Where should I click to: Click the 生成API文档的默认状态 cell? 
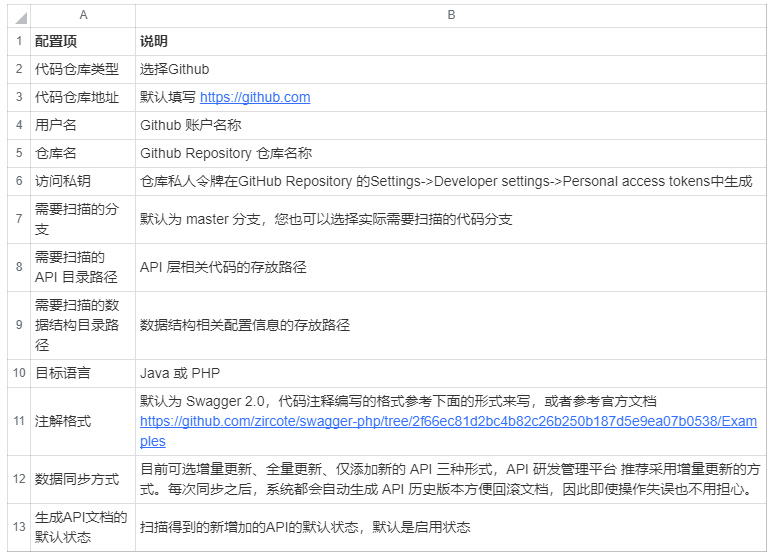click(x=83, y=527)
